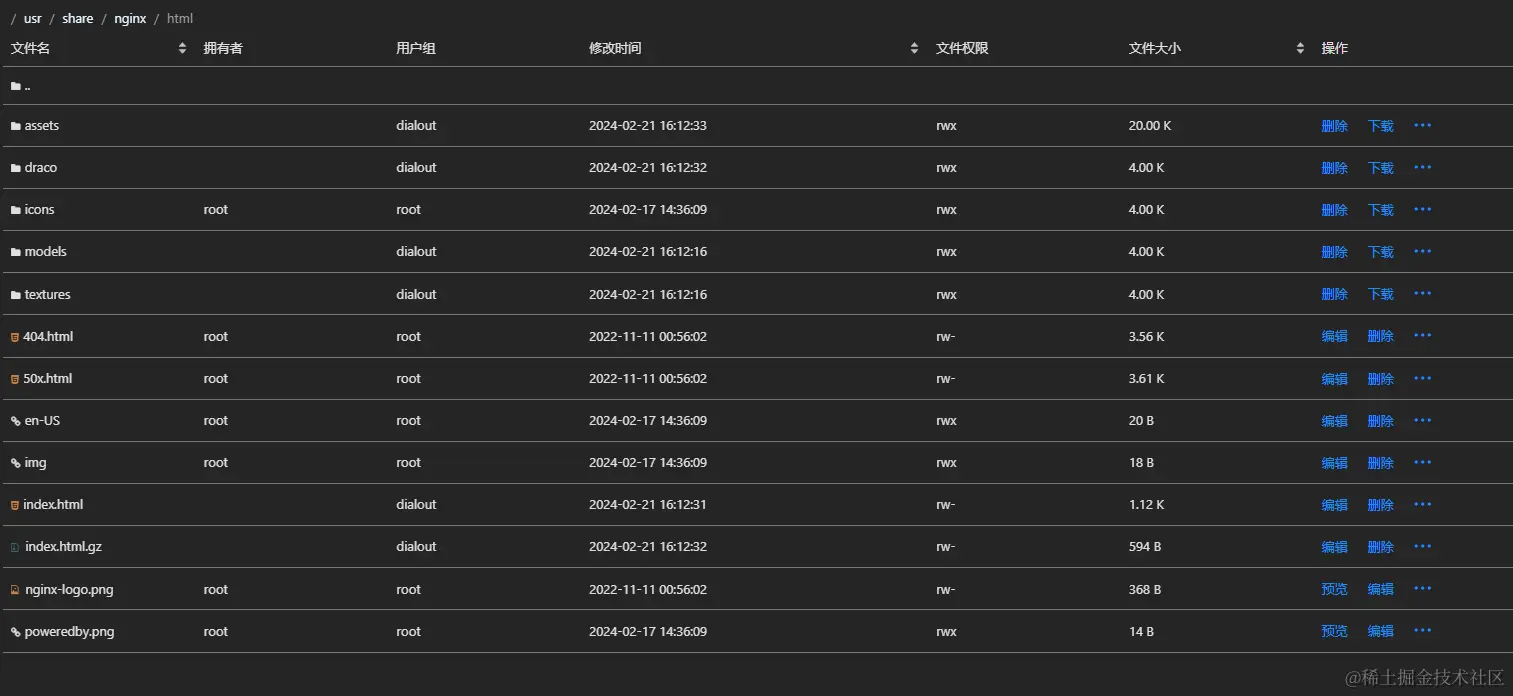Click the index.html.gz archive file icon

point(15,547)
